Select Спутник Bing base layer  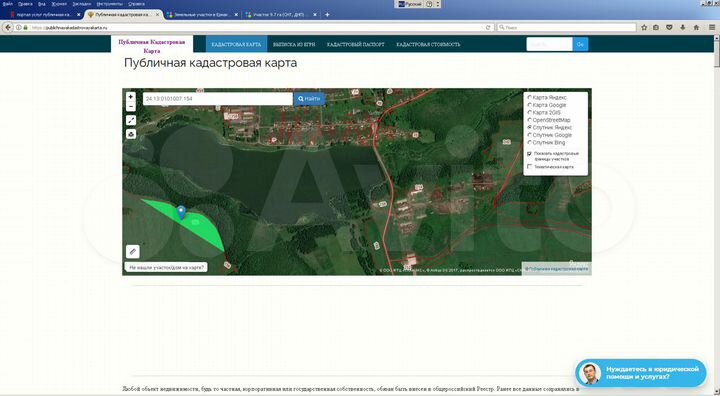[x=546, y=143]
